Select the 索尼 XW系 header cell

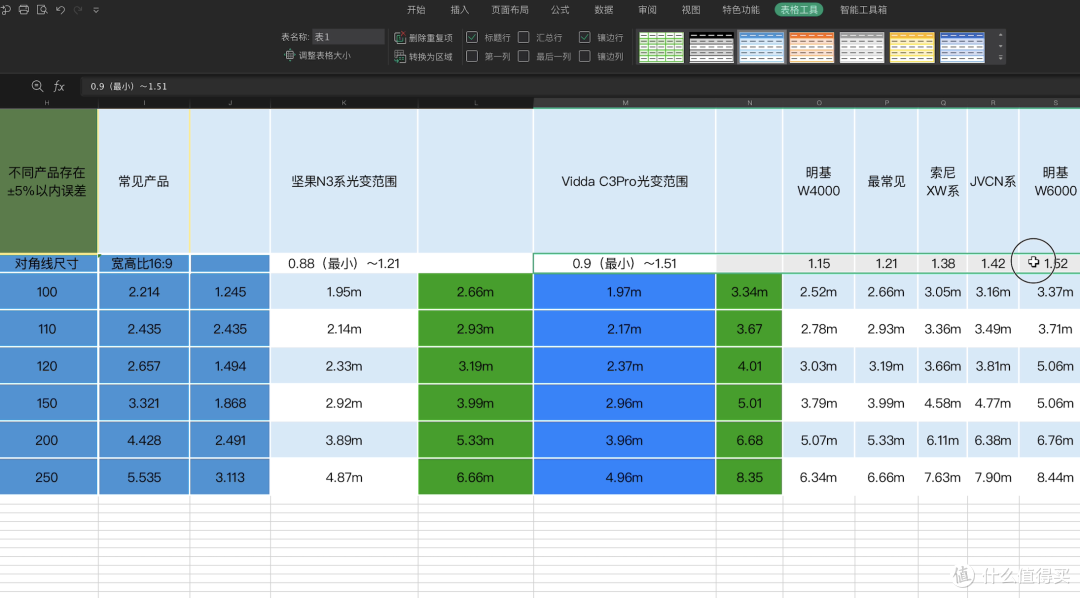(x=942, y=181)
